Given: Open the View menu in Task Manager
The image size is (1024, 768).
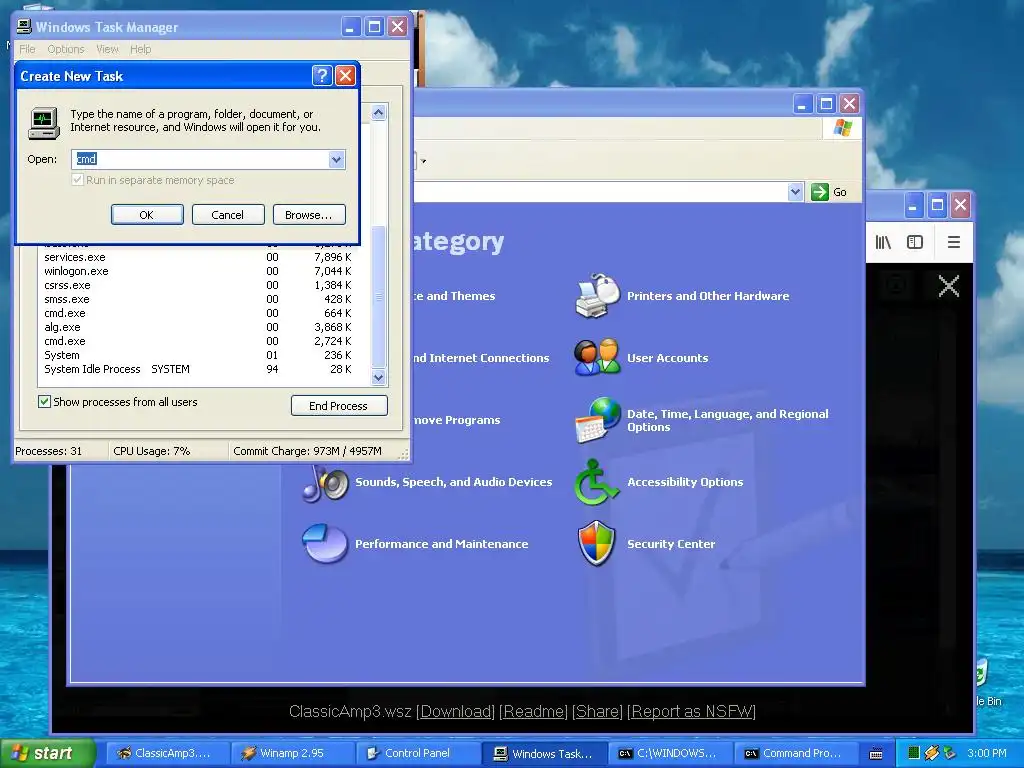Looking at the screenshot, I should (107, 49).
